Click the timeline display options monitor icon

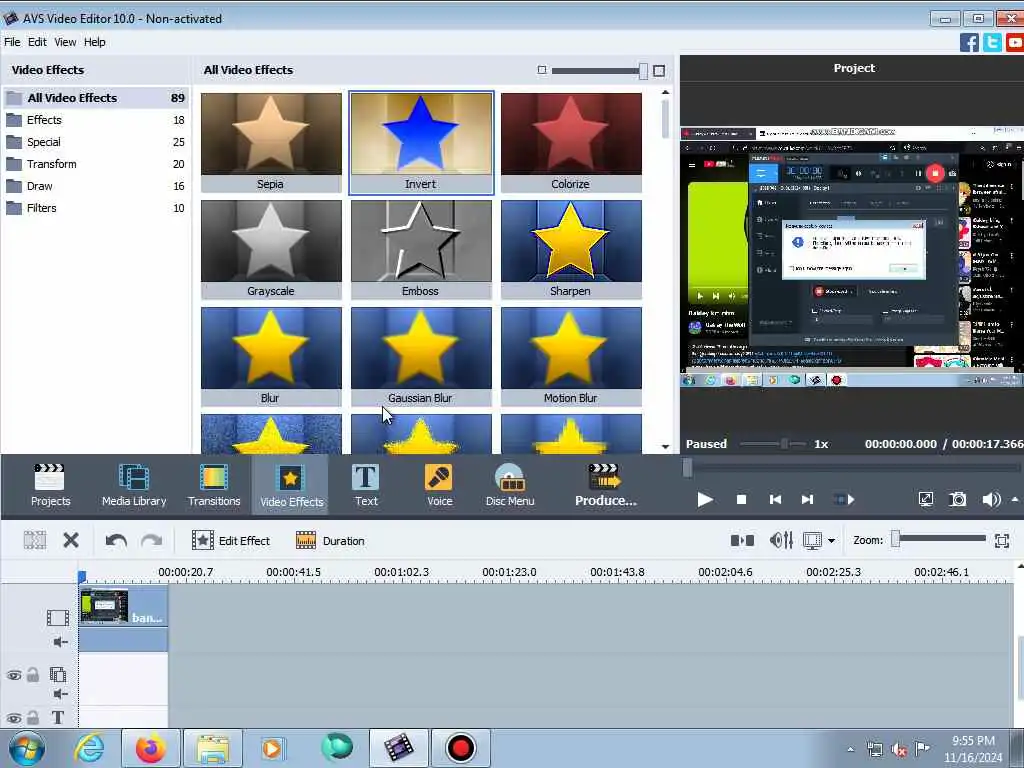812,541
